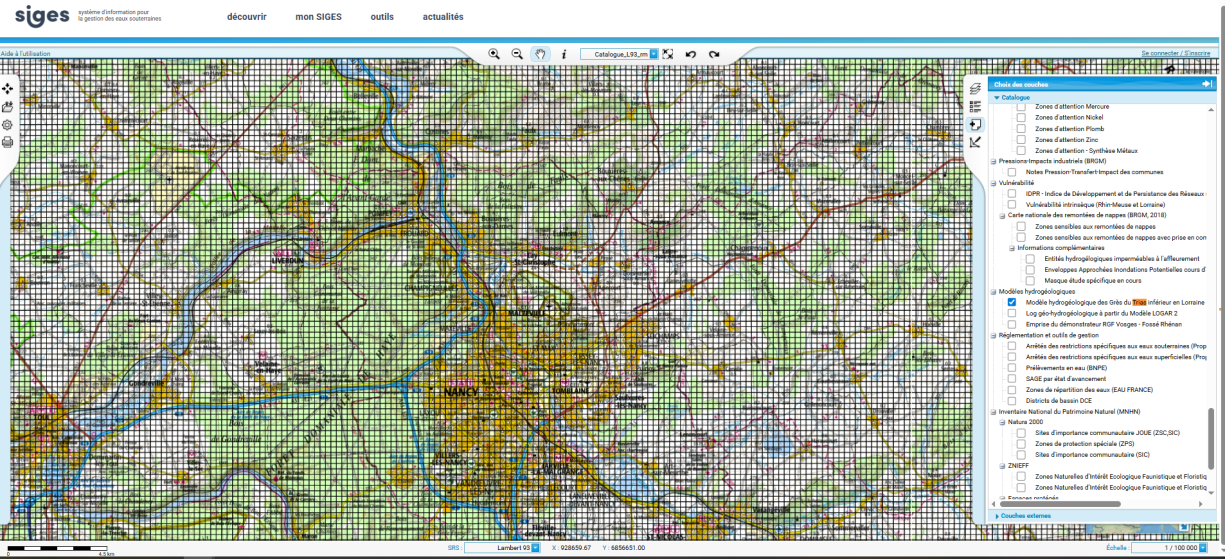Screen dimensions: 1225x559
Task: Open the SRS Lambert 93 dropdown
Action: pos(535,548)
